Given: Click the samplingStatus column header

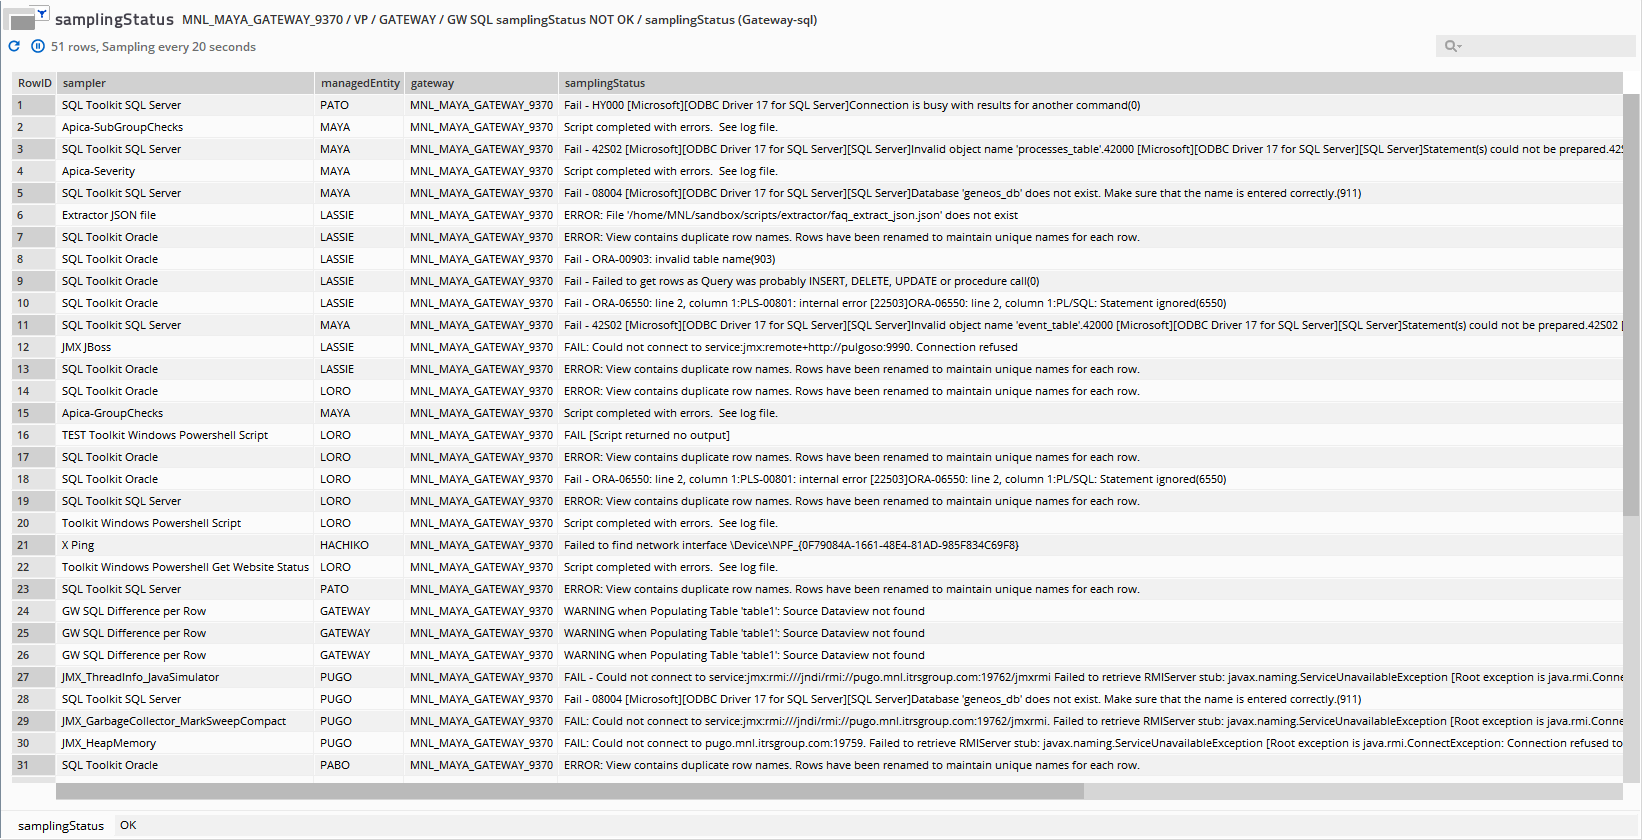Looking at the screenshot, I should (1090, 83).
